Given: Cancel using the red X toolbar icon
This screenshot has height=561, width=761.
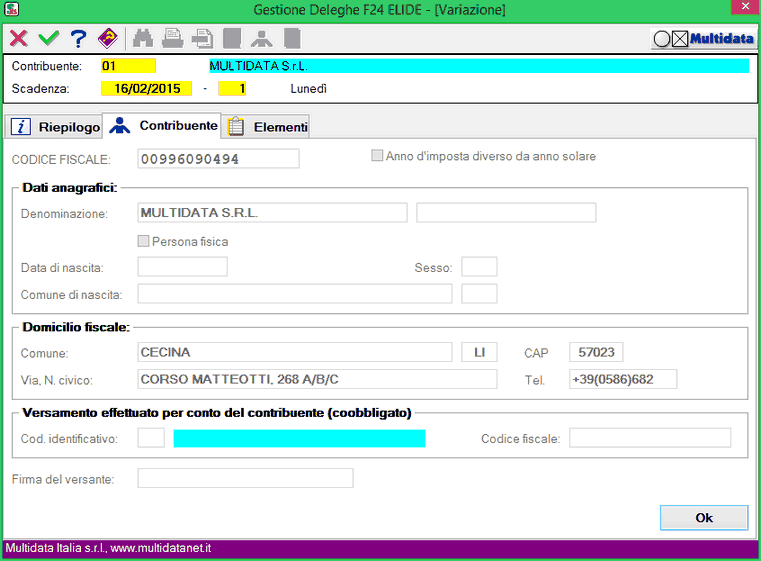Looking at the screenshot, I should [x=19, y=38].
